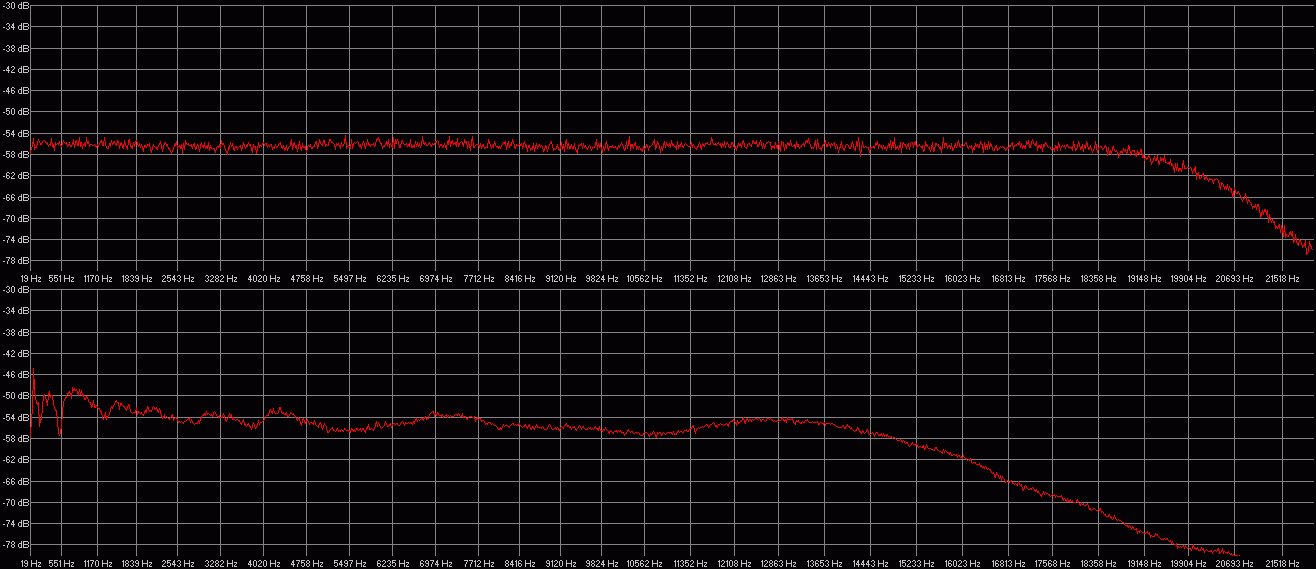Click the 5497 Hz label under upper graph

(x=350, y=279)
